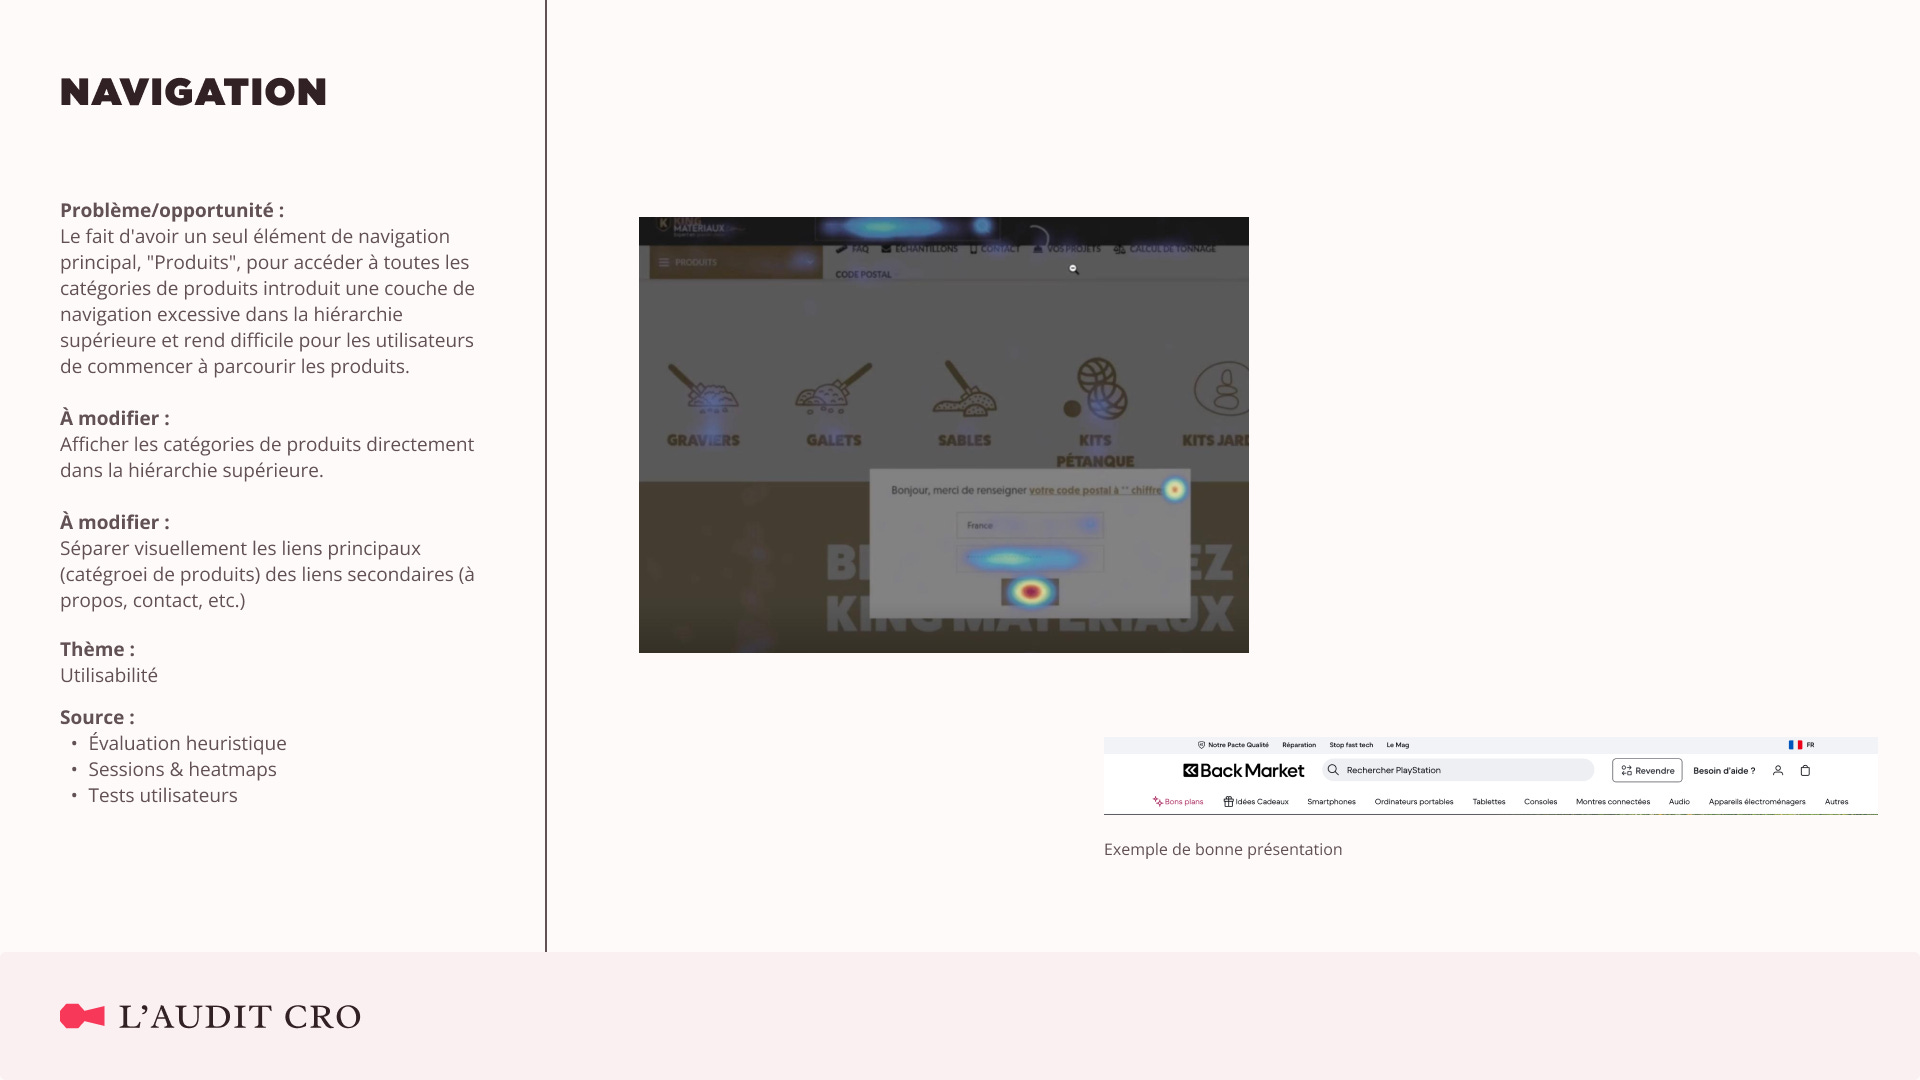The height and width of the screenshot is (1080, 1920).
Task: Close the postal code popup
Action: pos(1175,489)
